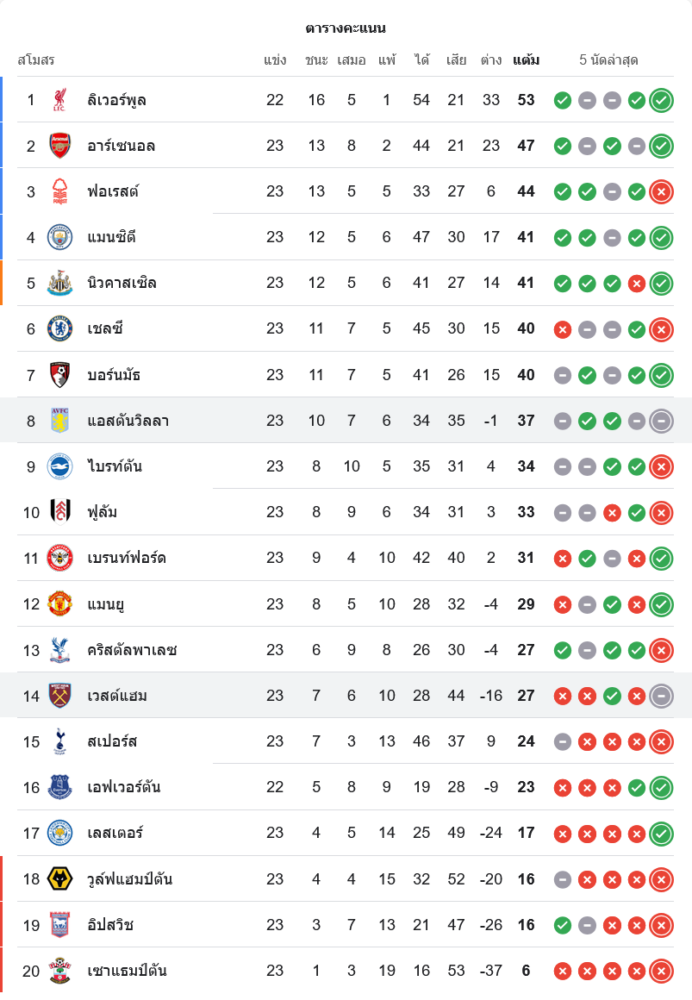Screen dimensions: 692x1000
Task: Open the ไบรท์ตัน team link
Action: point(114,466)
